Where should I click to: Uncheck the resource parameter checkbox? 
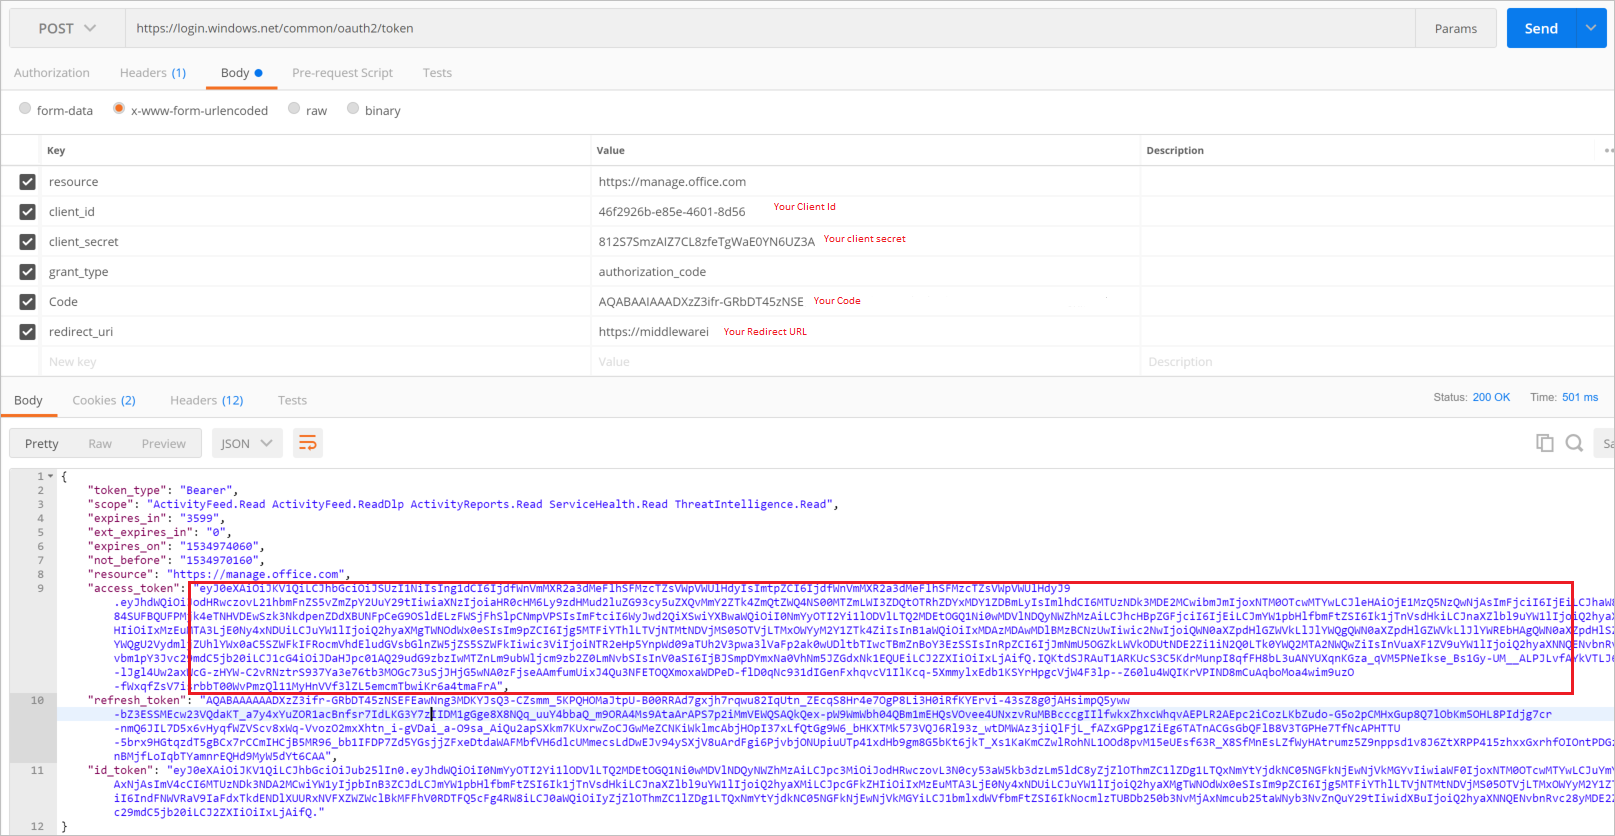pyautogui.click(x=28, y=182)
